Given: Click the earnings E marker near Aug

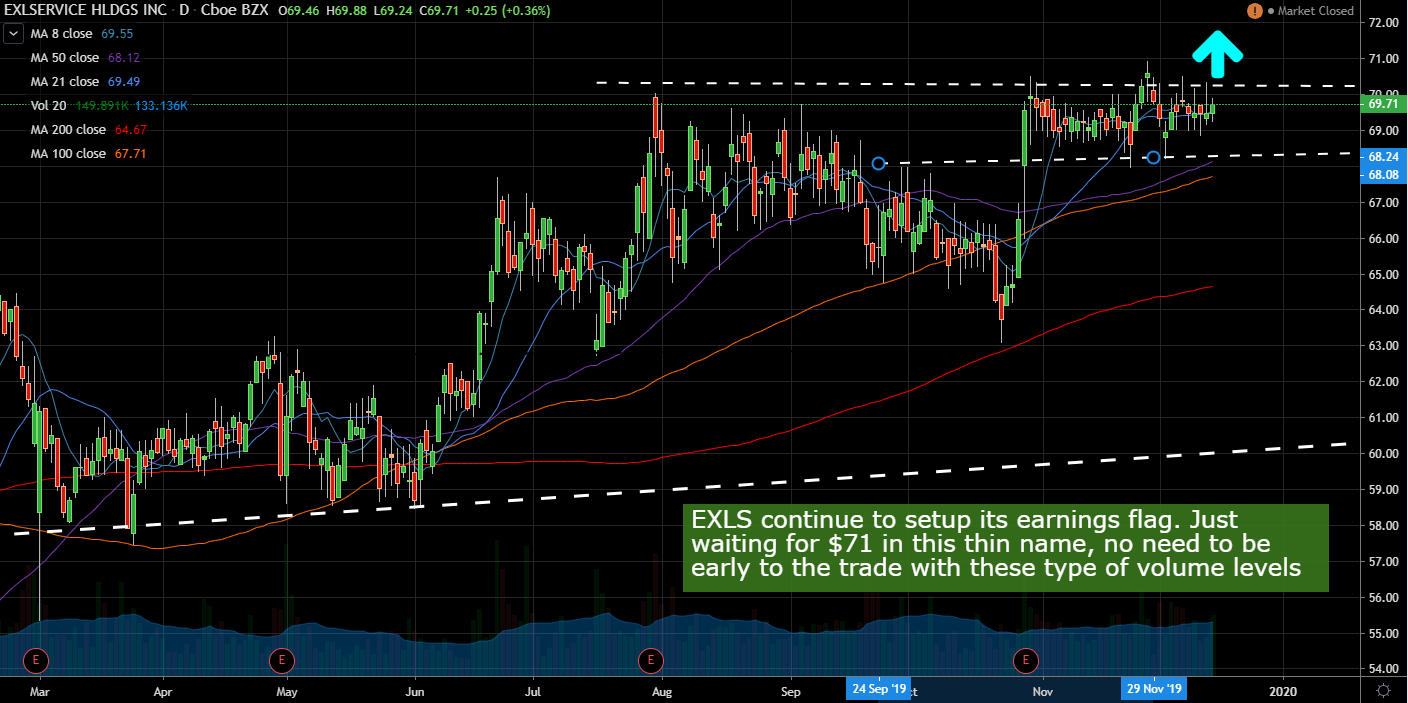Looking at the screenshot, I should [650, 660].
